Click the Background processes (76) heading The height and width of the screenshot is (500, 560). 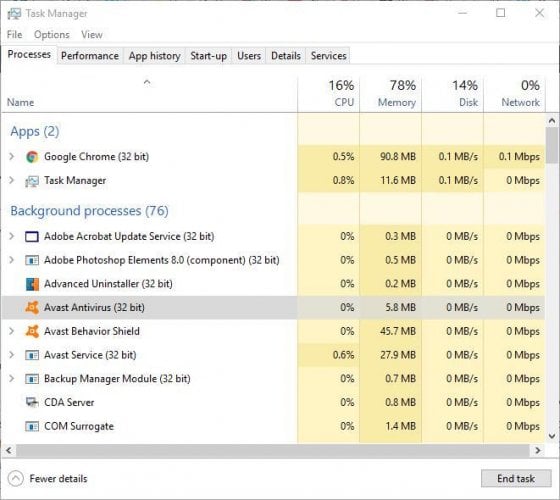tap(89, 211)
